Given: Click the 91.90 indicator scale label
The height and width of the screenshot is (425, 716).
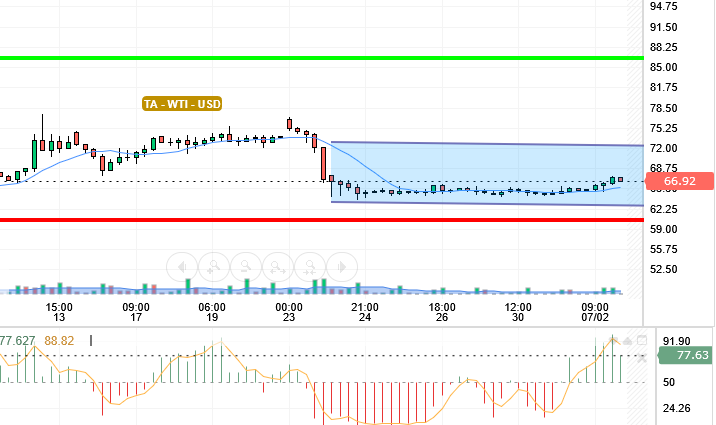Looking at the screenshot, I should [677, 341].
